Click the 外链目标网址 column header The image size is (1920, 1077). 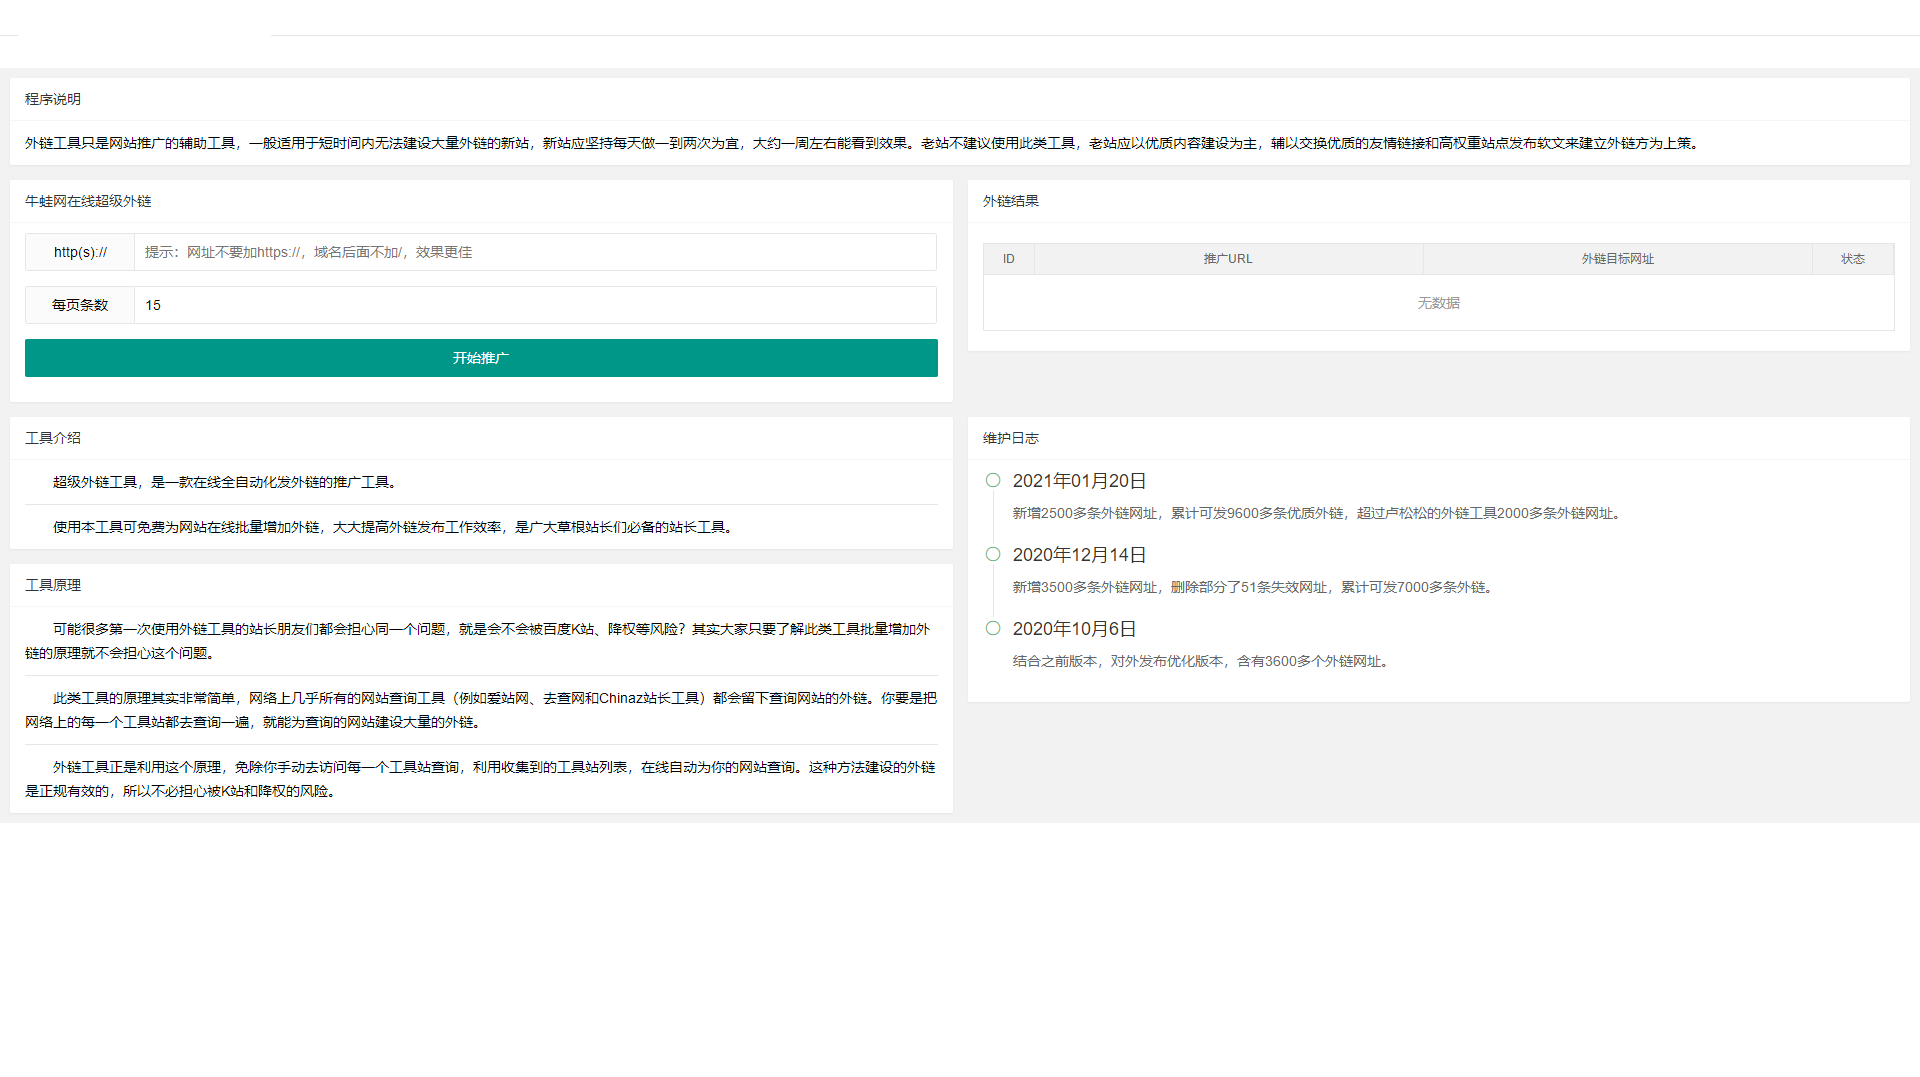click(1618, 258)
